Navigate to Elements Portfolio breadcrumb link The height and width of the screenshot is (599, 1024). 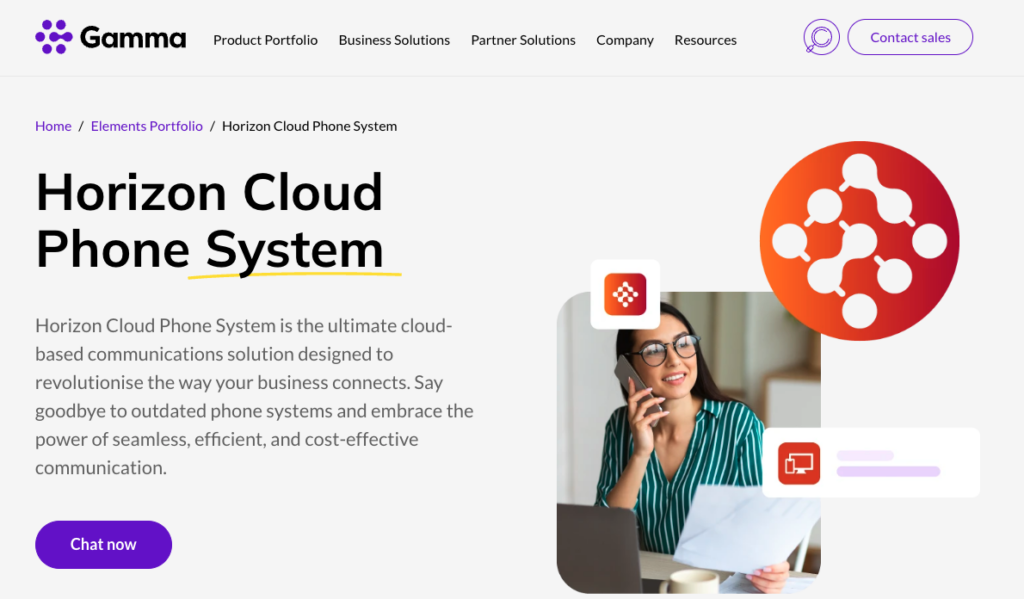click(146, 126)
